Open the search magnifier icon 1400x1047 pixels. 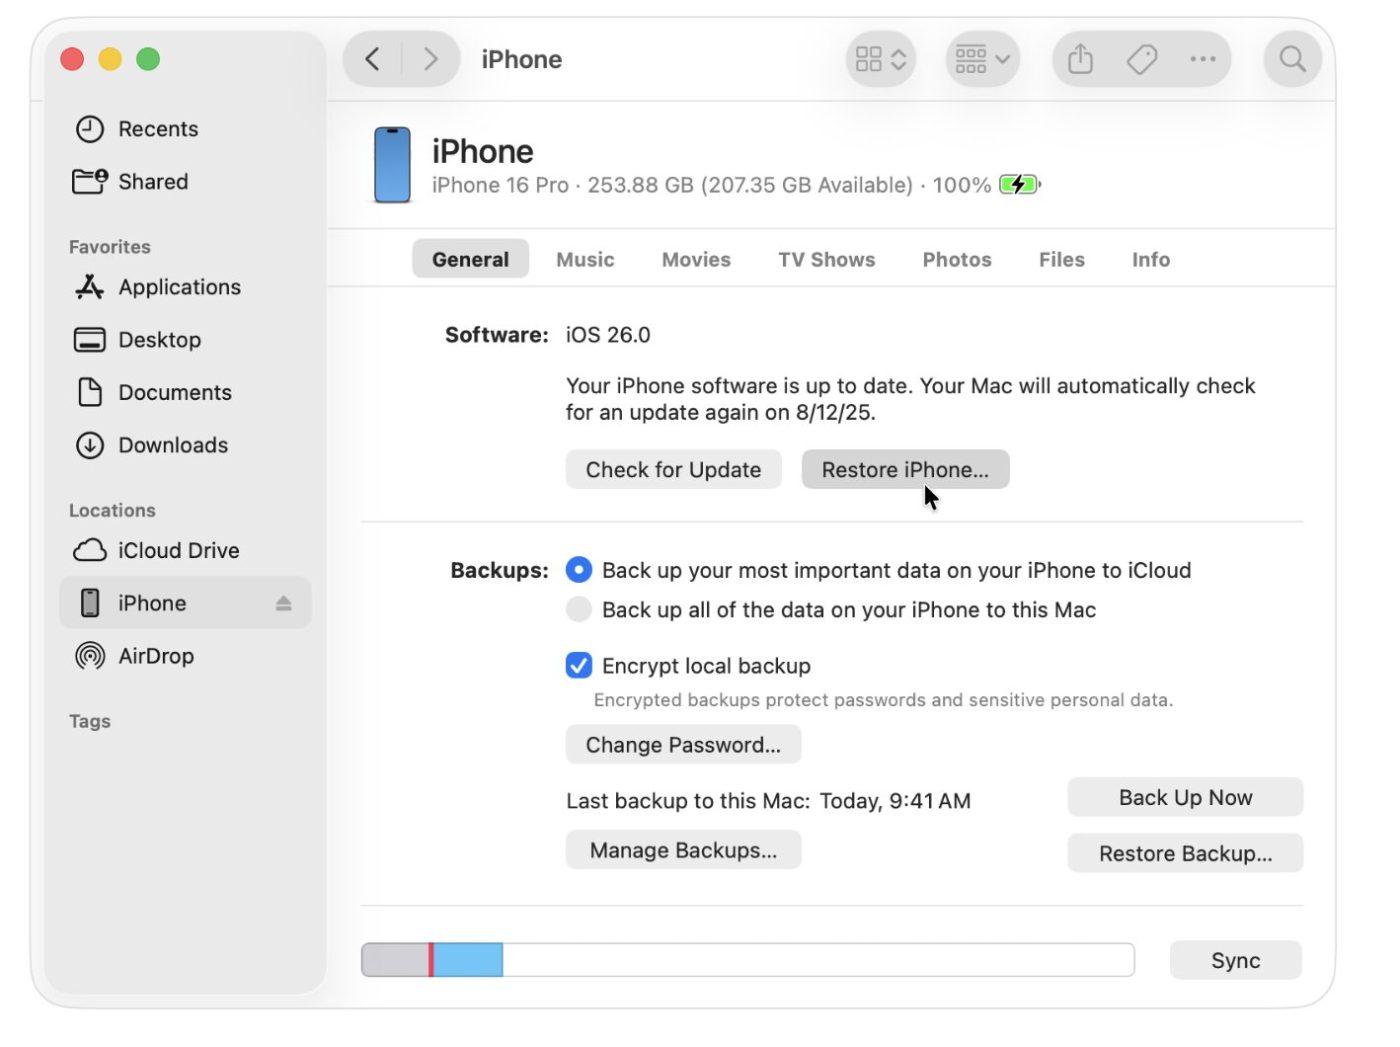pyautogui.click(x=1292, y=60)
